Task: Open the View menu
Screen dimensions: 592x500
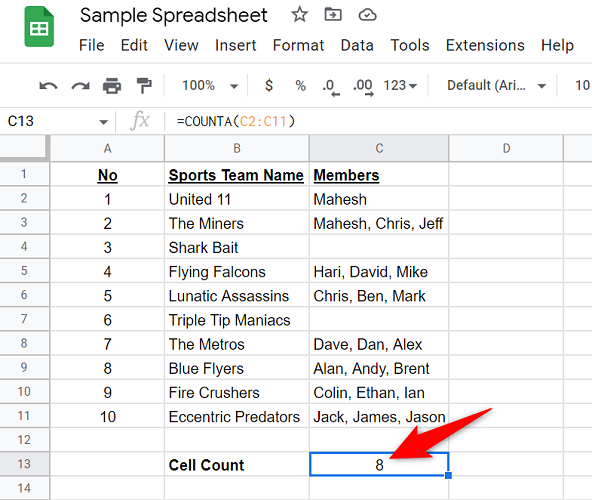Action: 181,45
